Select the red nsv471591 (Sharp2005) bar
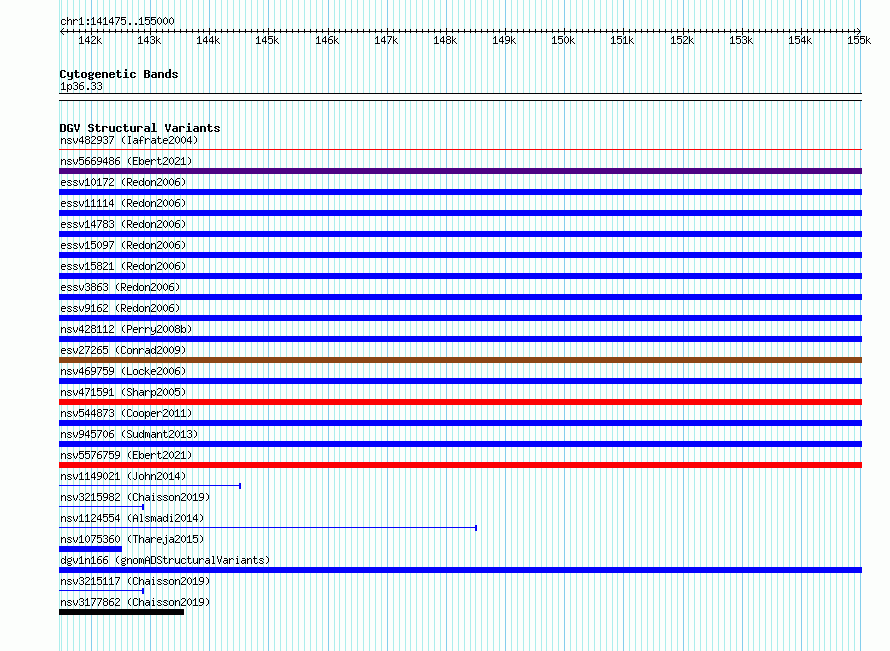 pyautogui.click(x=460, y=402)
